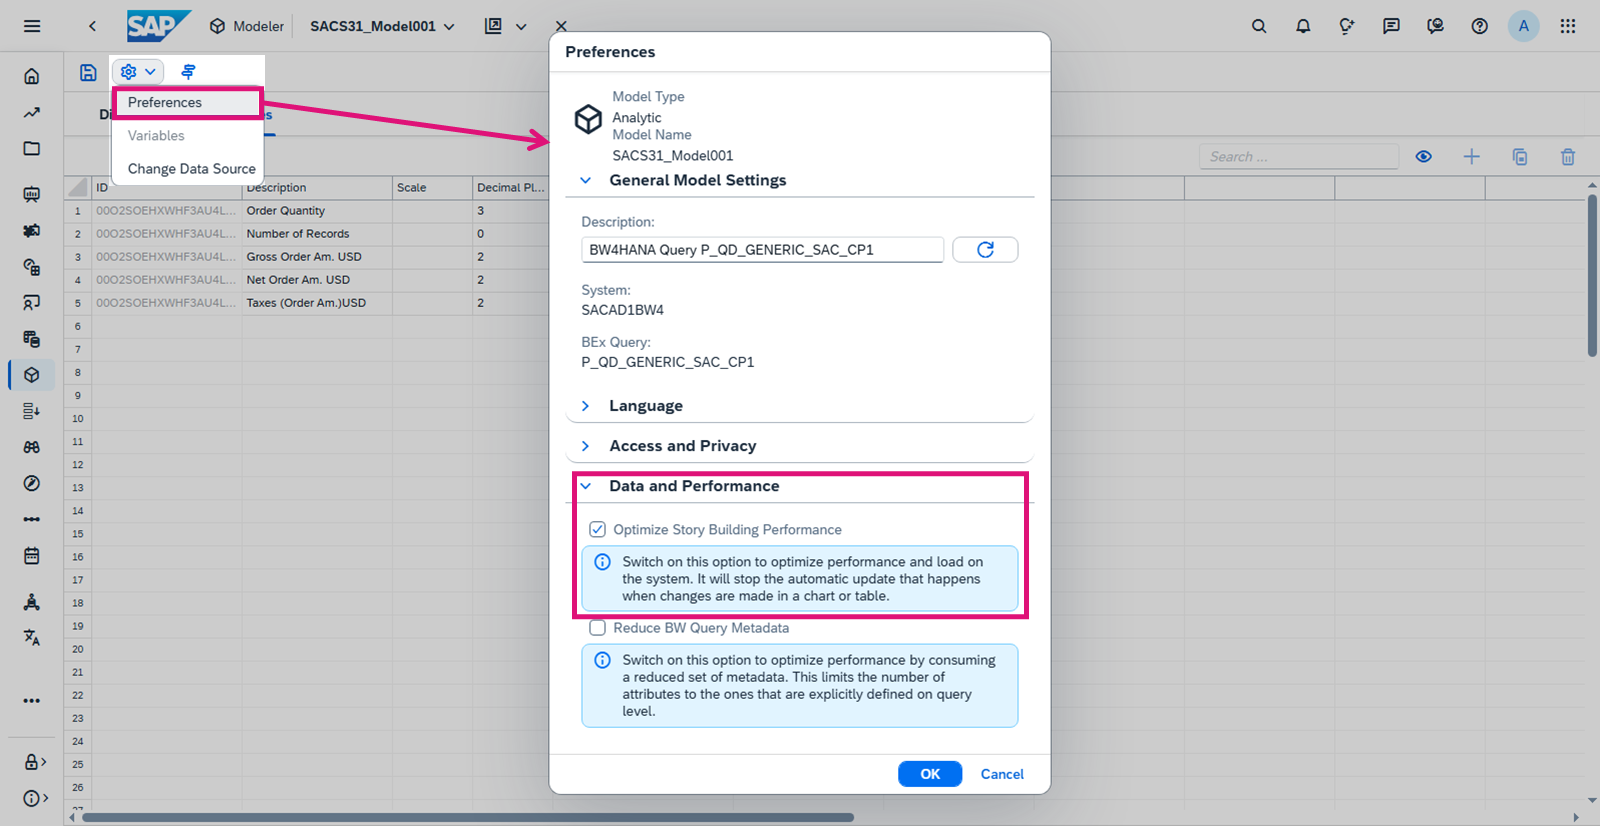This screenshot has height=826, width=1600.
Task: Expand the security lock sidebar item
Action: click(x=35, y=762)
